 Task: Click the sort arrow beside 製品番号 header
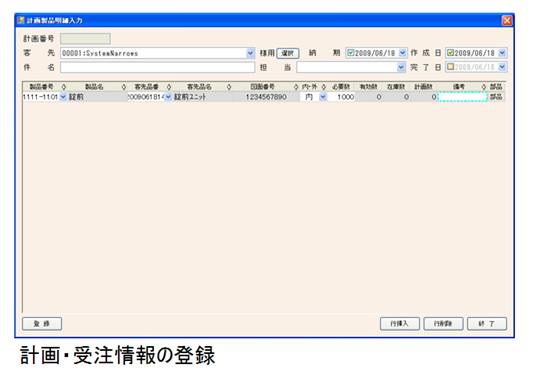(x=63, y=87)
